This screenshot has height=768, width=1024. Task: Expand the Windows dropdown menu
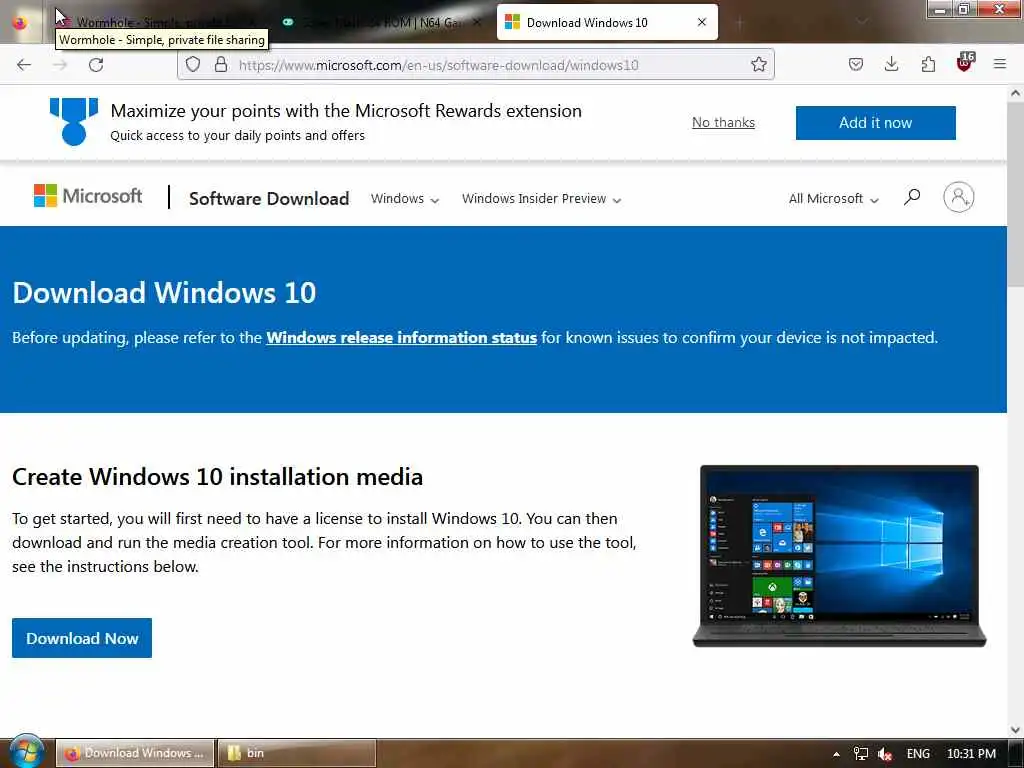[x=405, y=199]
